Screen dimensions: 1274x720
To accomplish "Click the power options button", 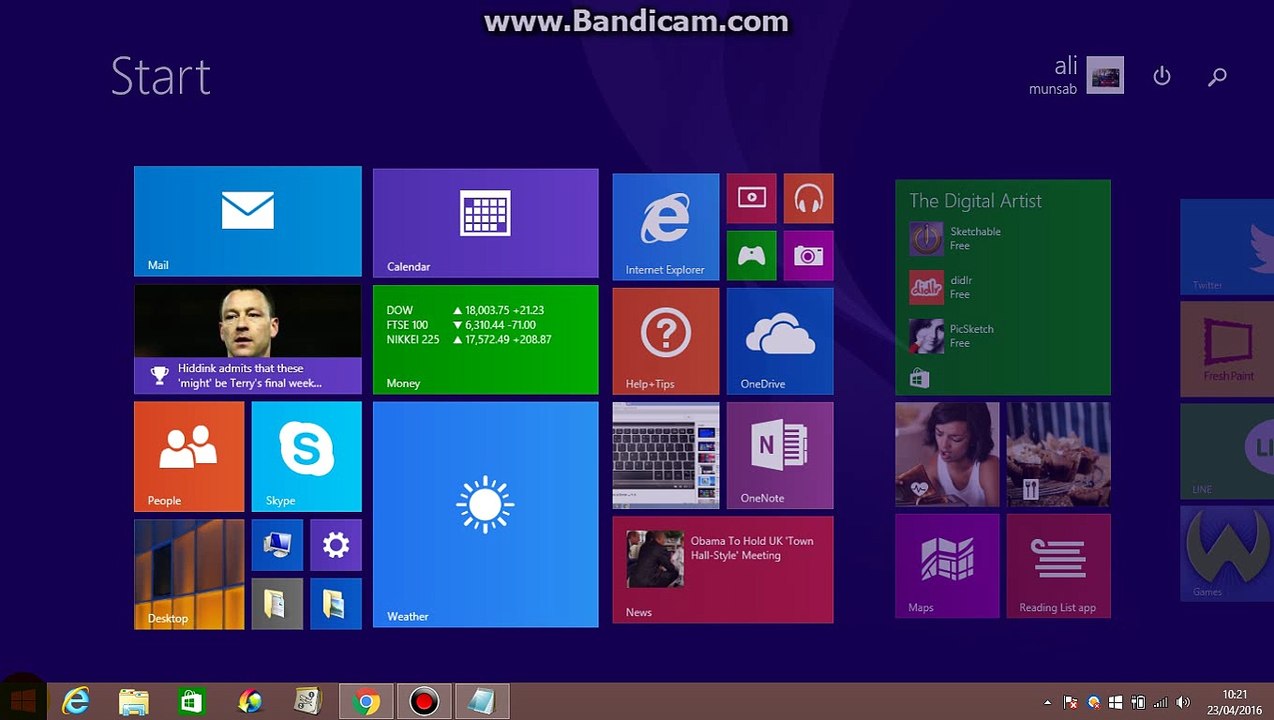I will (1161, 76).
